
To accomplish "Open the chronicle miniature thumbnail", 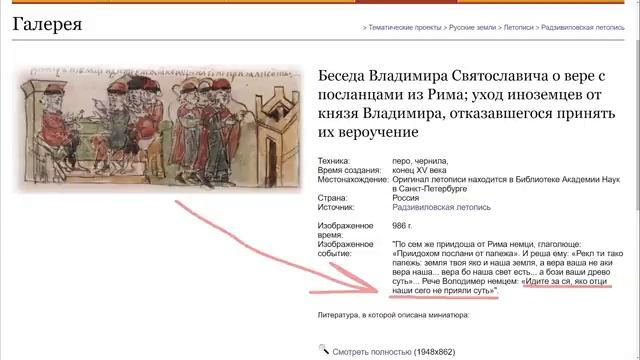I will tap(160, 128).
